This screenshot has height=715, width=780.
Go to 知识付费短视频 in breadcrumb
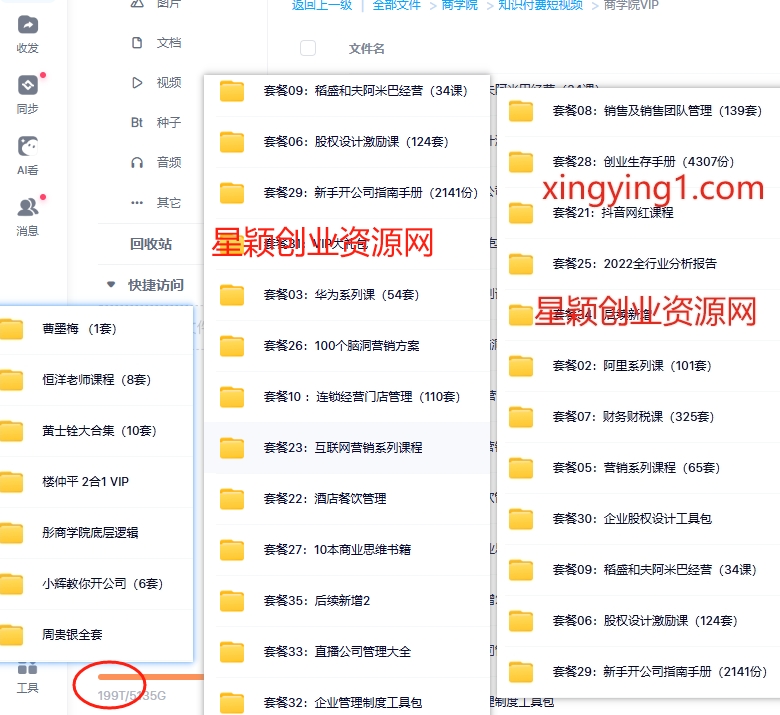(x=540, y=5)
